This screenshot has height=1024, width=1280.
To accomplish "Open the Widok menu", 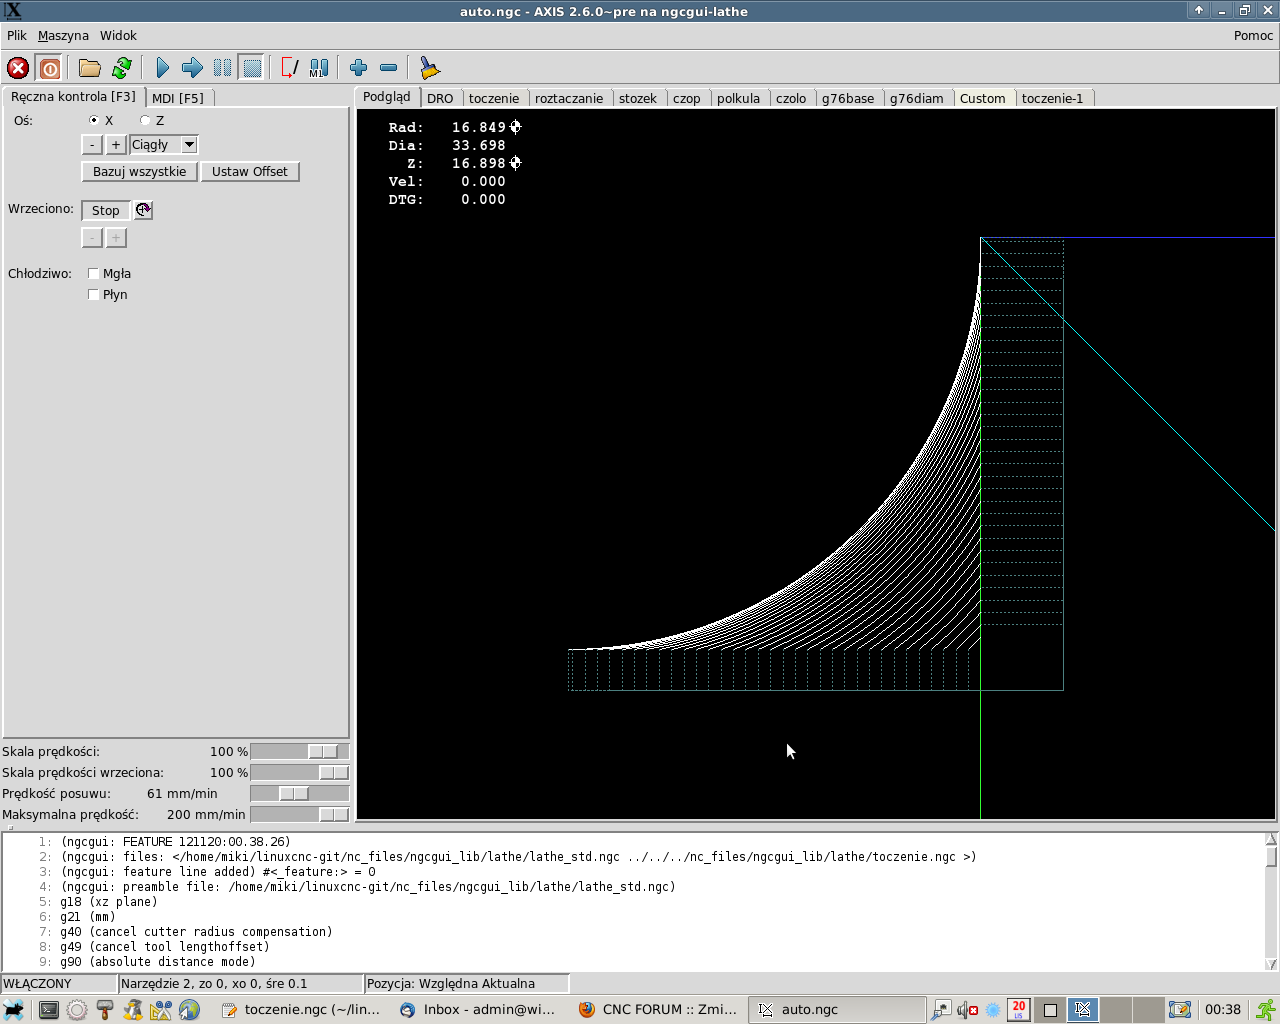I will point(118,35).
